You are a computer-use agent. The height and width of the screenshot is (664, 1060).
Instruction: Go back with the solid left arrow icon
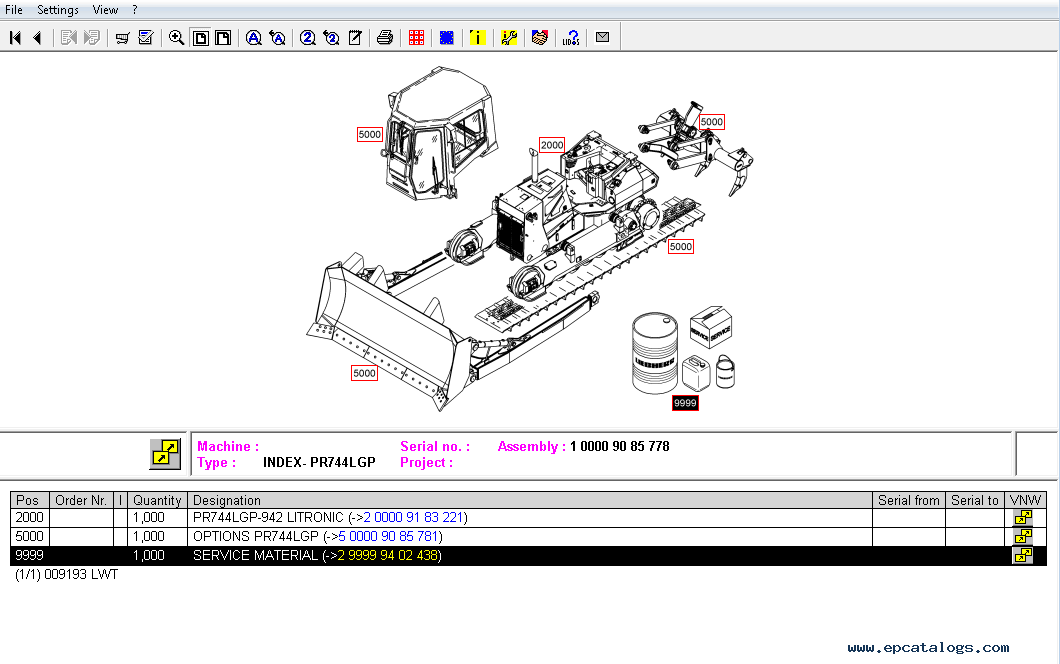38,38
